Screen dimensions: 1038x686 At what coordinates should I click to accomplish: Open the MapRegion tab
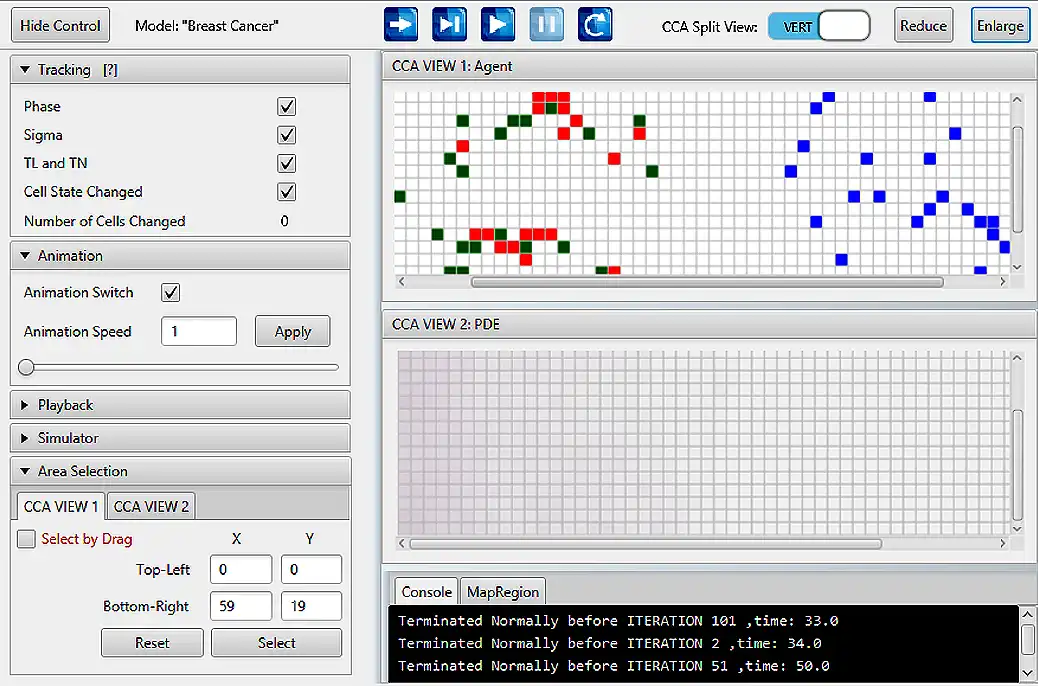(503, 591)
